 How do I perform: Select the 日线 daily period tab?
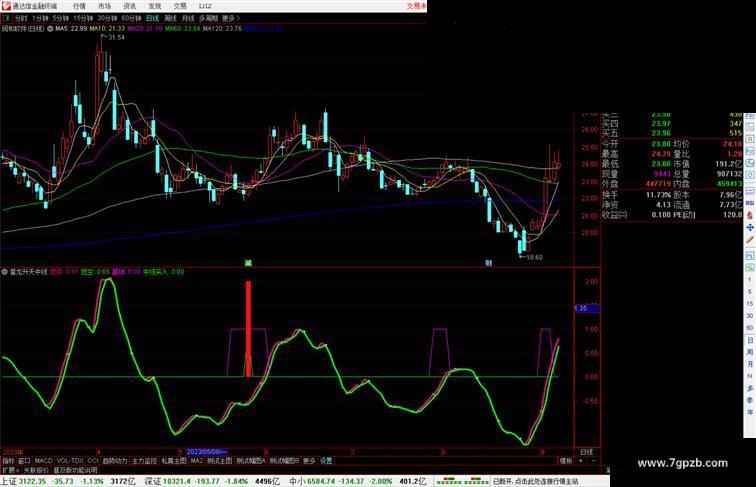[x=152, y=18]
